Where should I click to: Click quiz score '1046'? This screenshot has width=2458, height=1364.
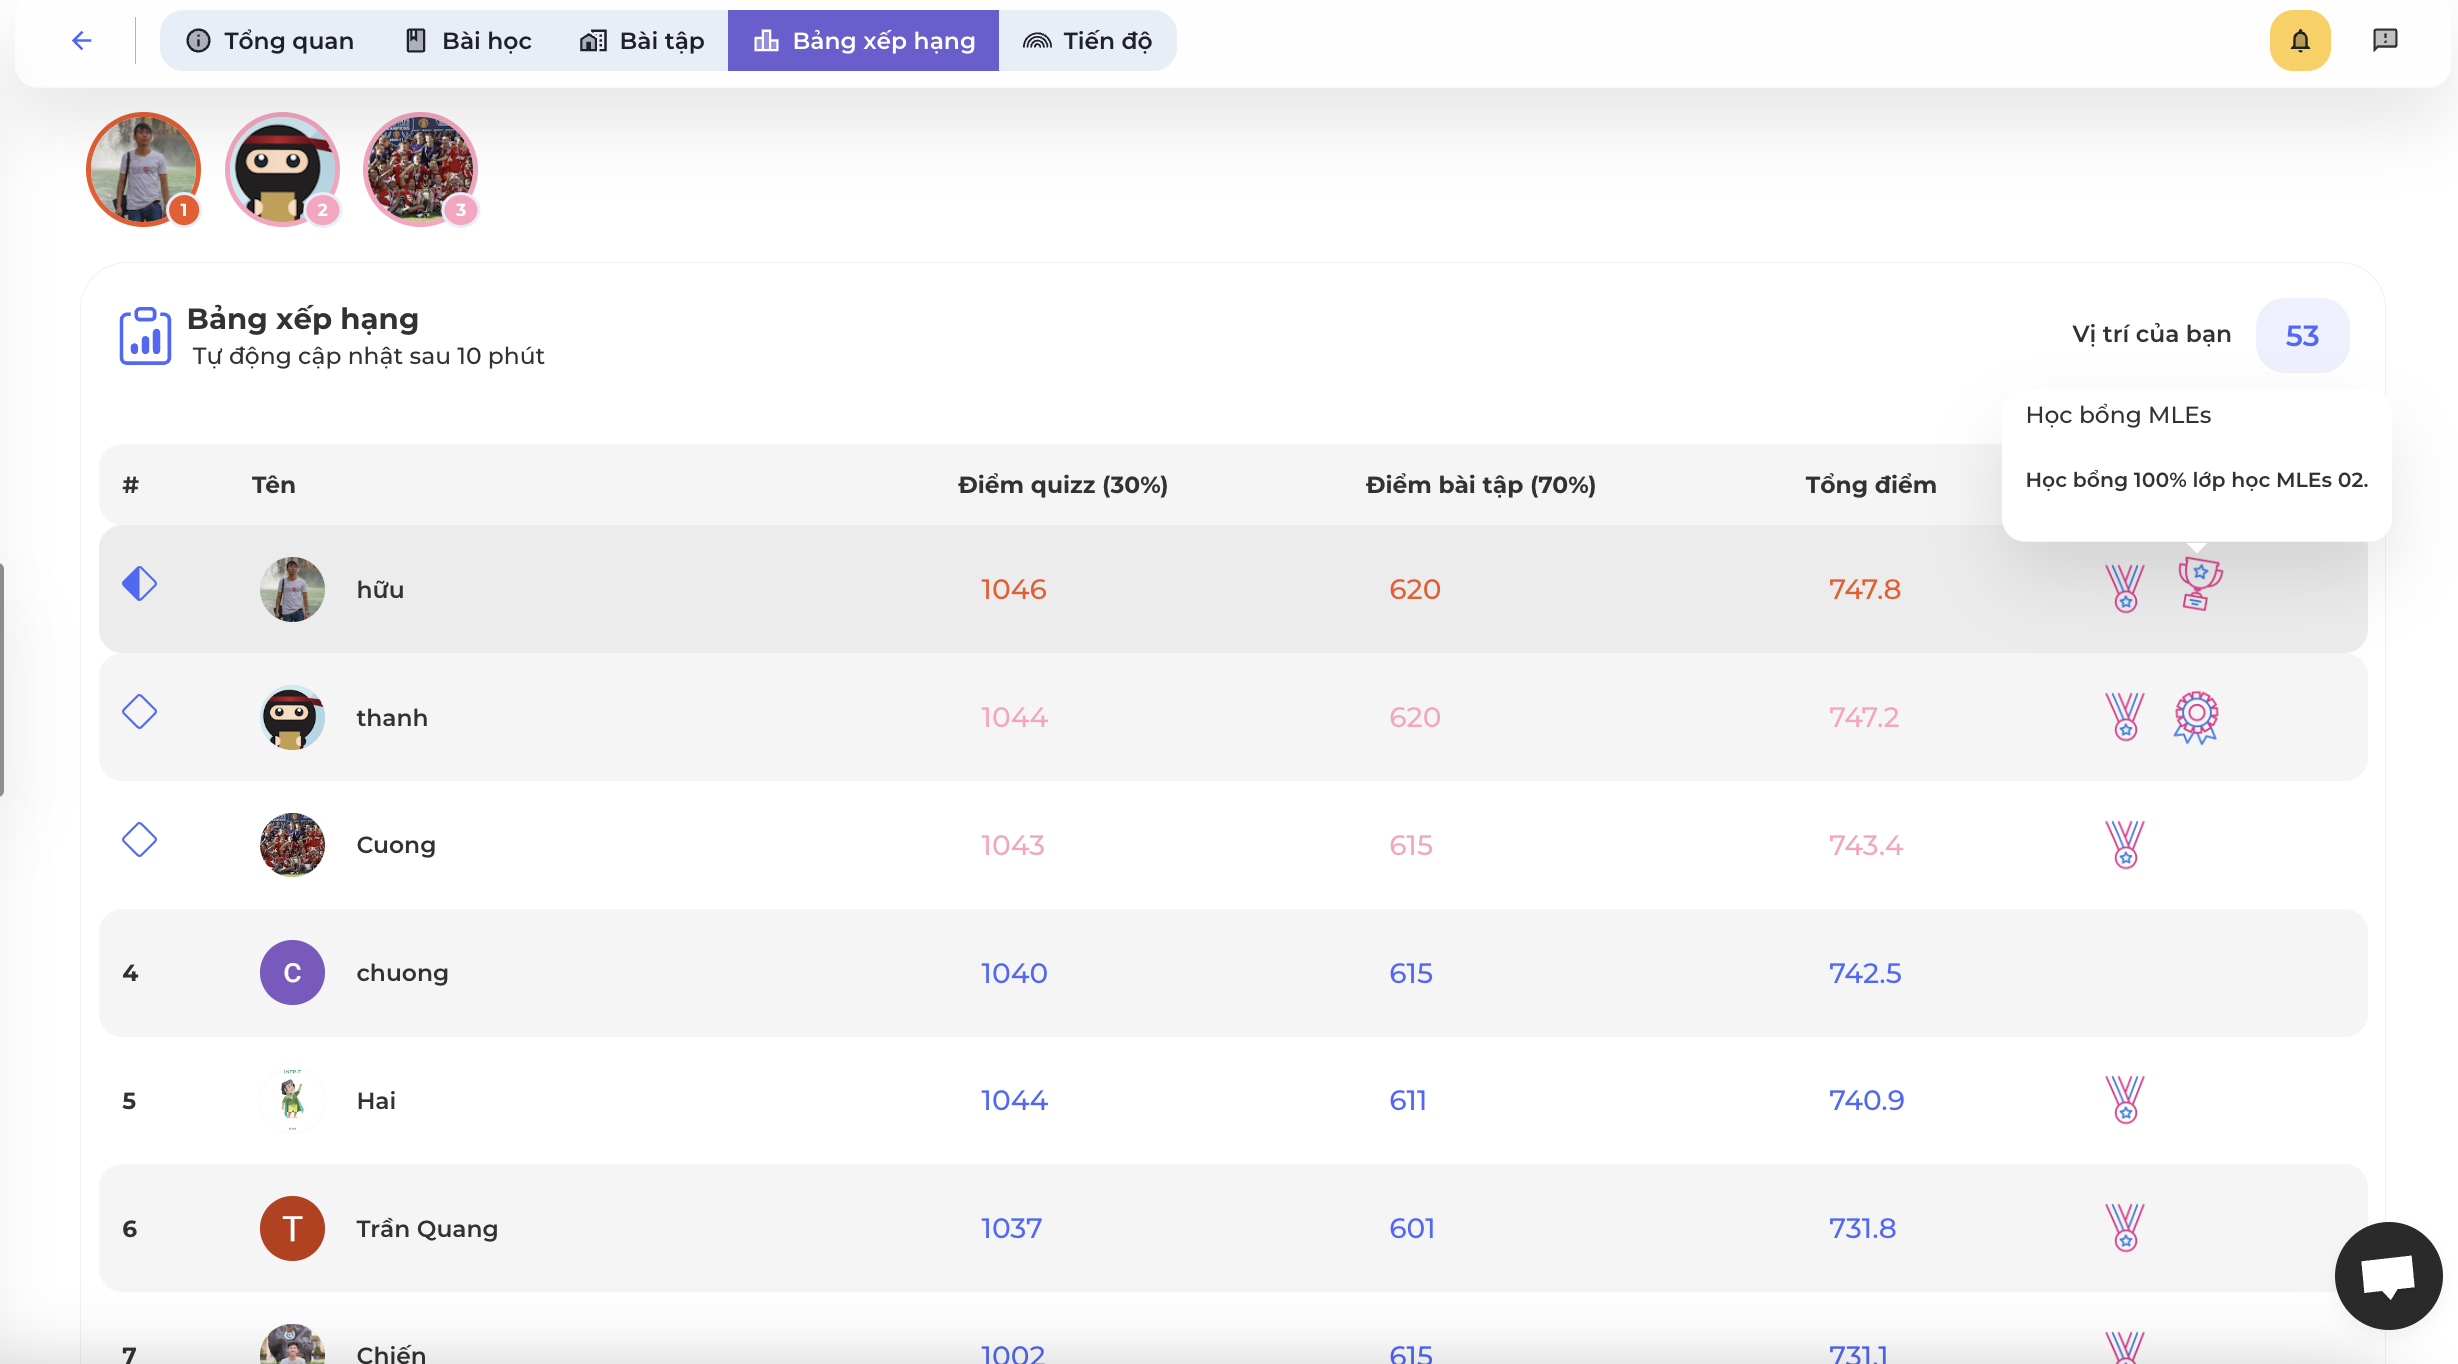1014,589
